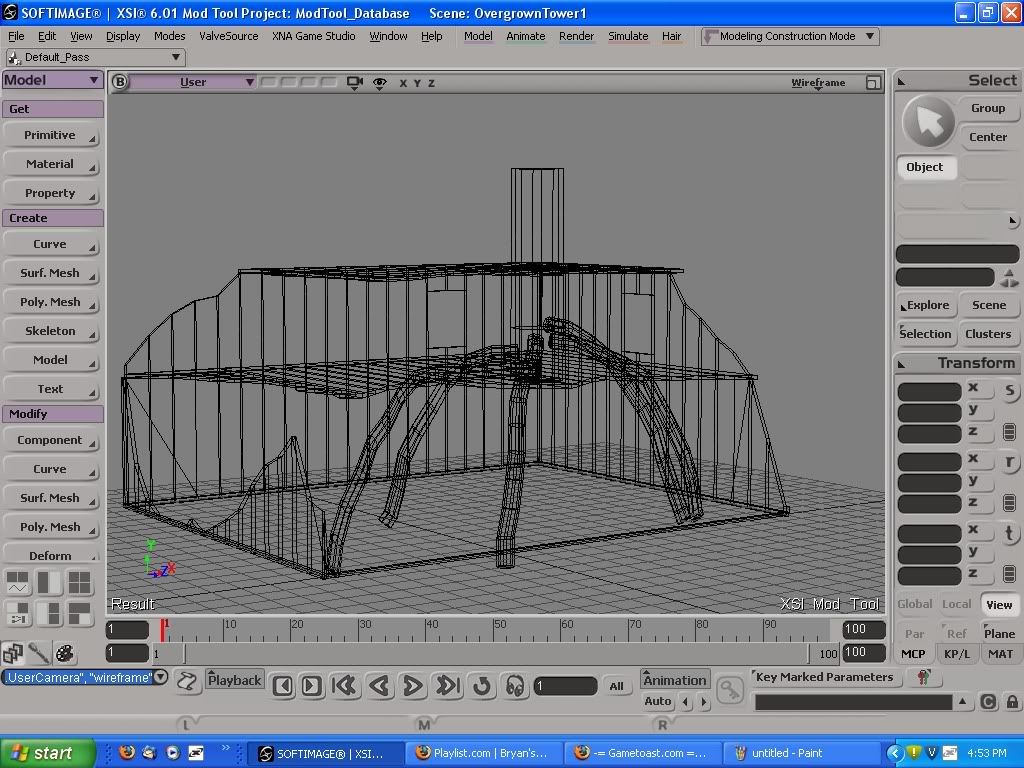Select the four-view layout icon

tap(80, 582)
